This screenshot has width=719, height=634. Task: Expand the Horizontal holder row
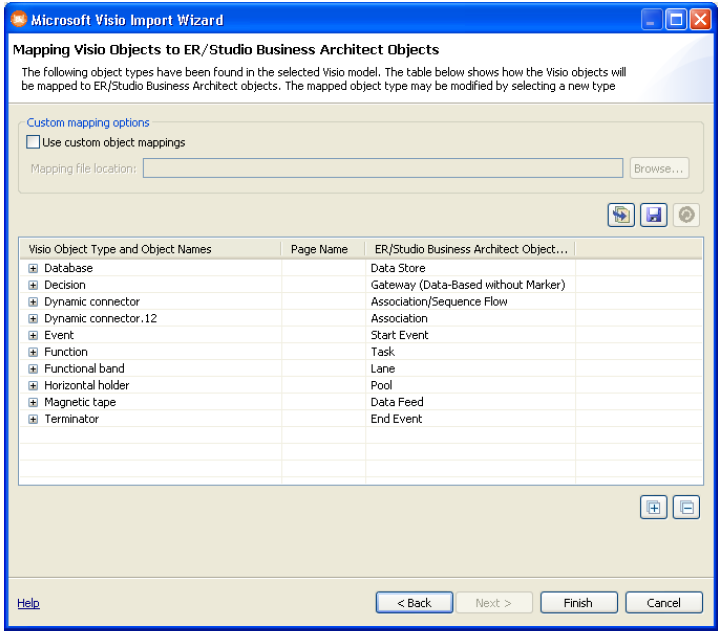pyautogui.click(x=33, y=386)
